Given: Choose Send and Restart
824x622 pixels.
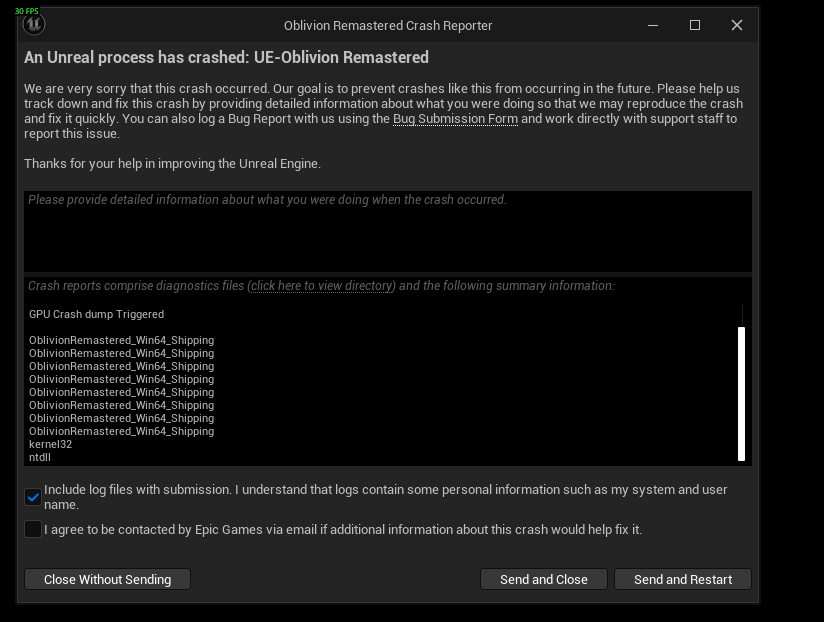Looking at the screenshot, I should point(682,579).
